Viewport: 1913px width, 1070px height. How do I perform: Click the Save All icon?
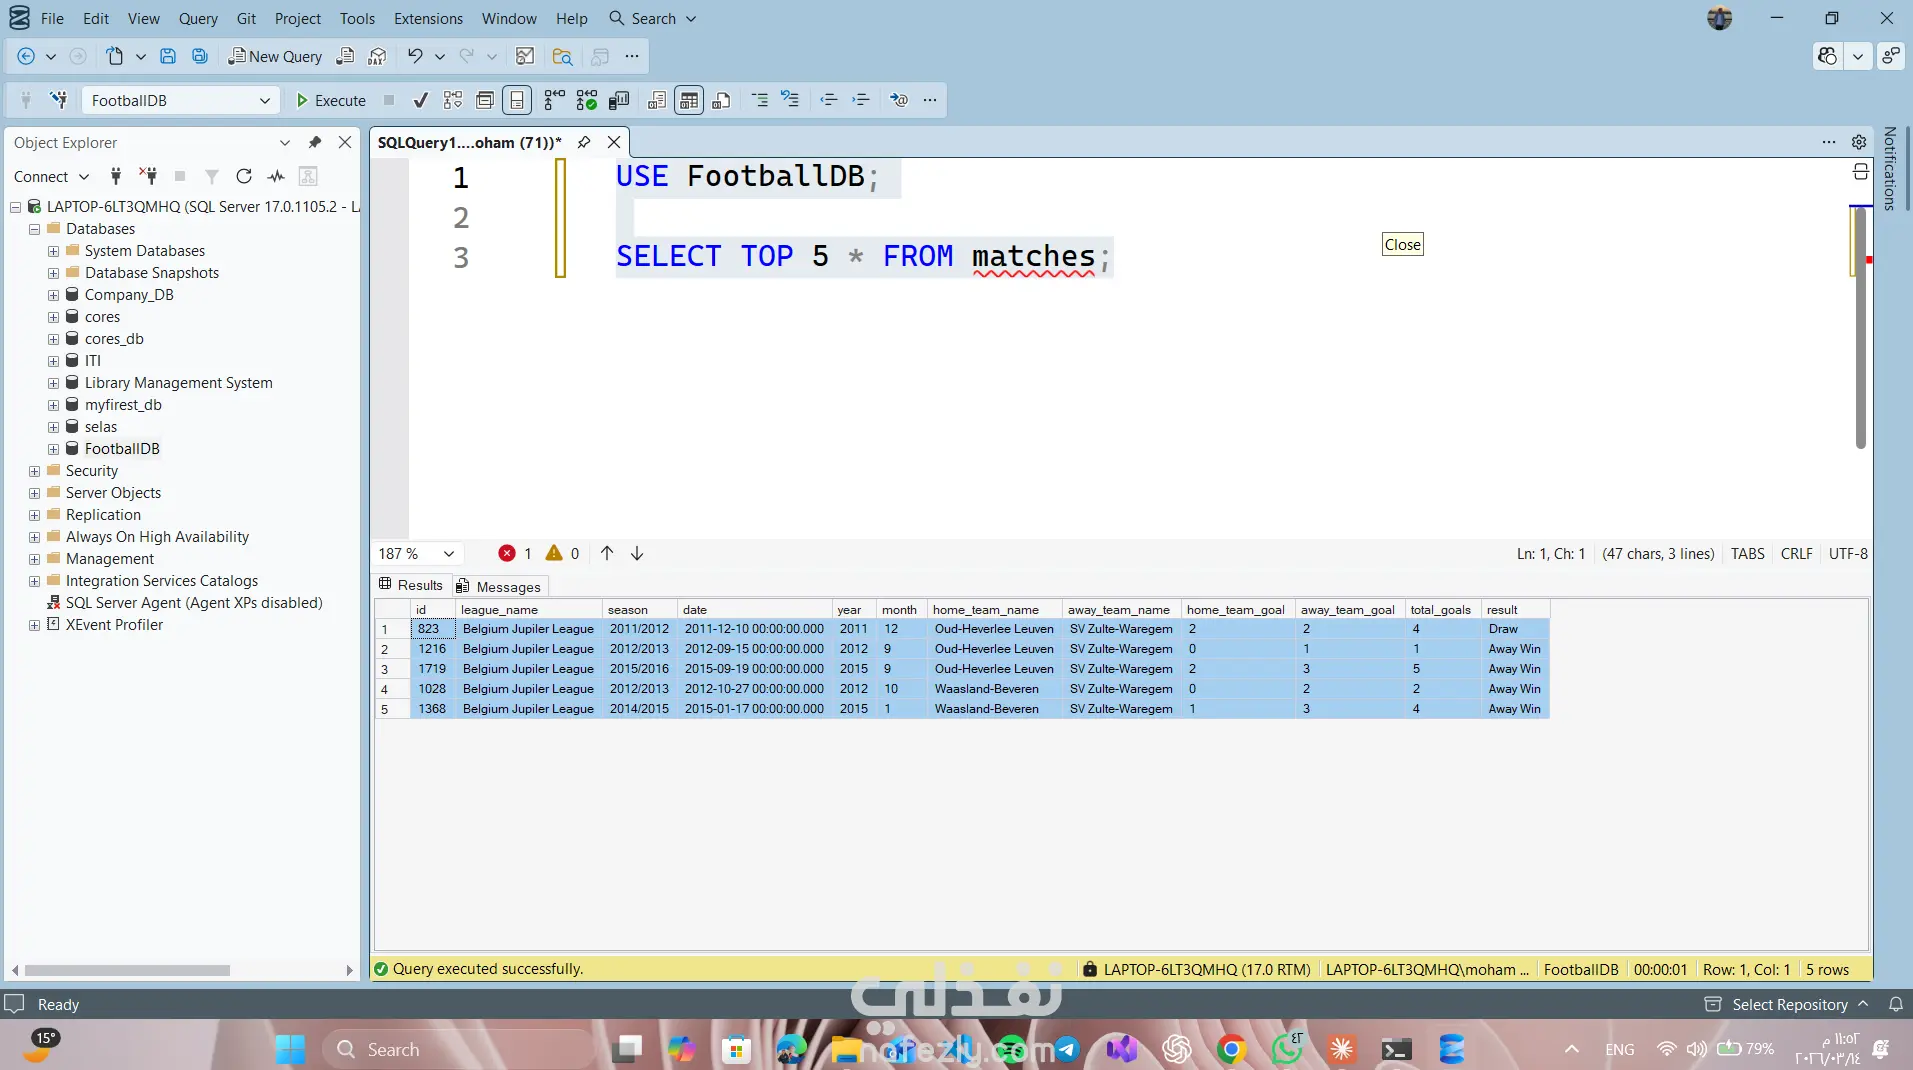(200, 56)
